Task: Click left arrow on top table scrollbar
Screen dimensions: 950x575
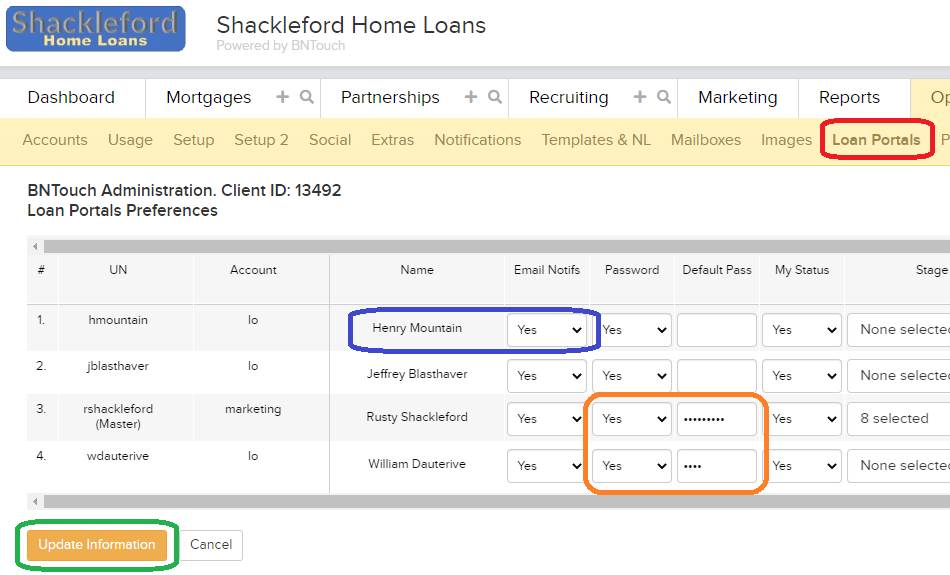Action: pyautogui.click(x=35, y=246)
